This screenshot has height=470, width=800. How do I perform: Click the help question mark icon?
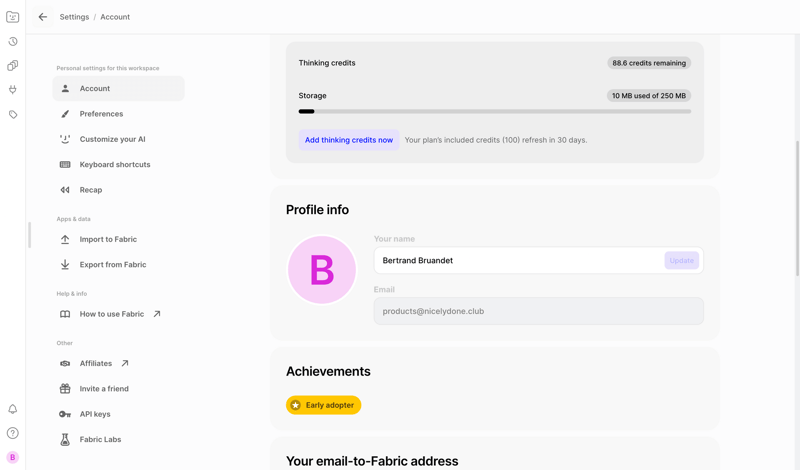click(x=13, y=433)
